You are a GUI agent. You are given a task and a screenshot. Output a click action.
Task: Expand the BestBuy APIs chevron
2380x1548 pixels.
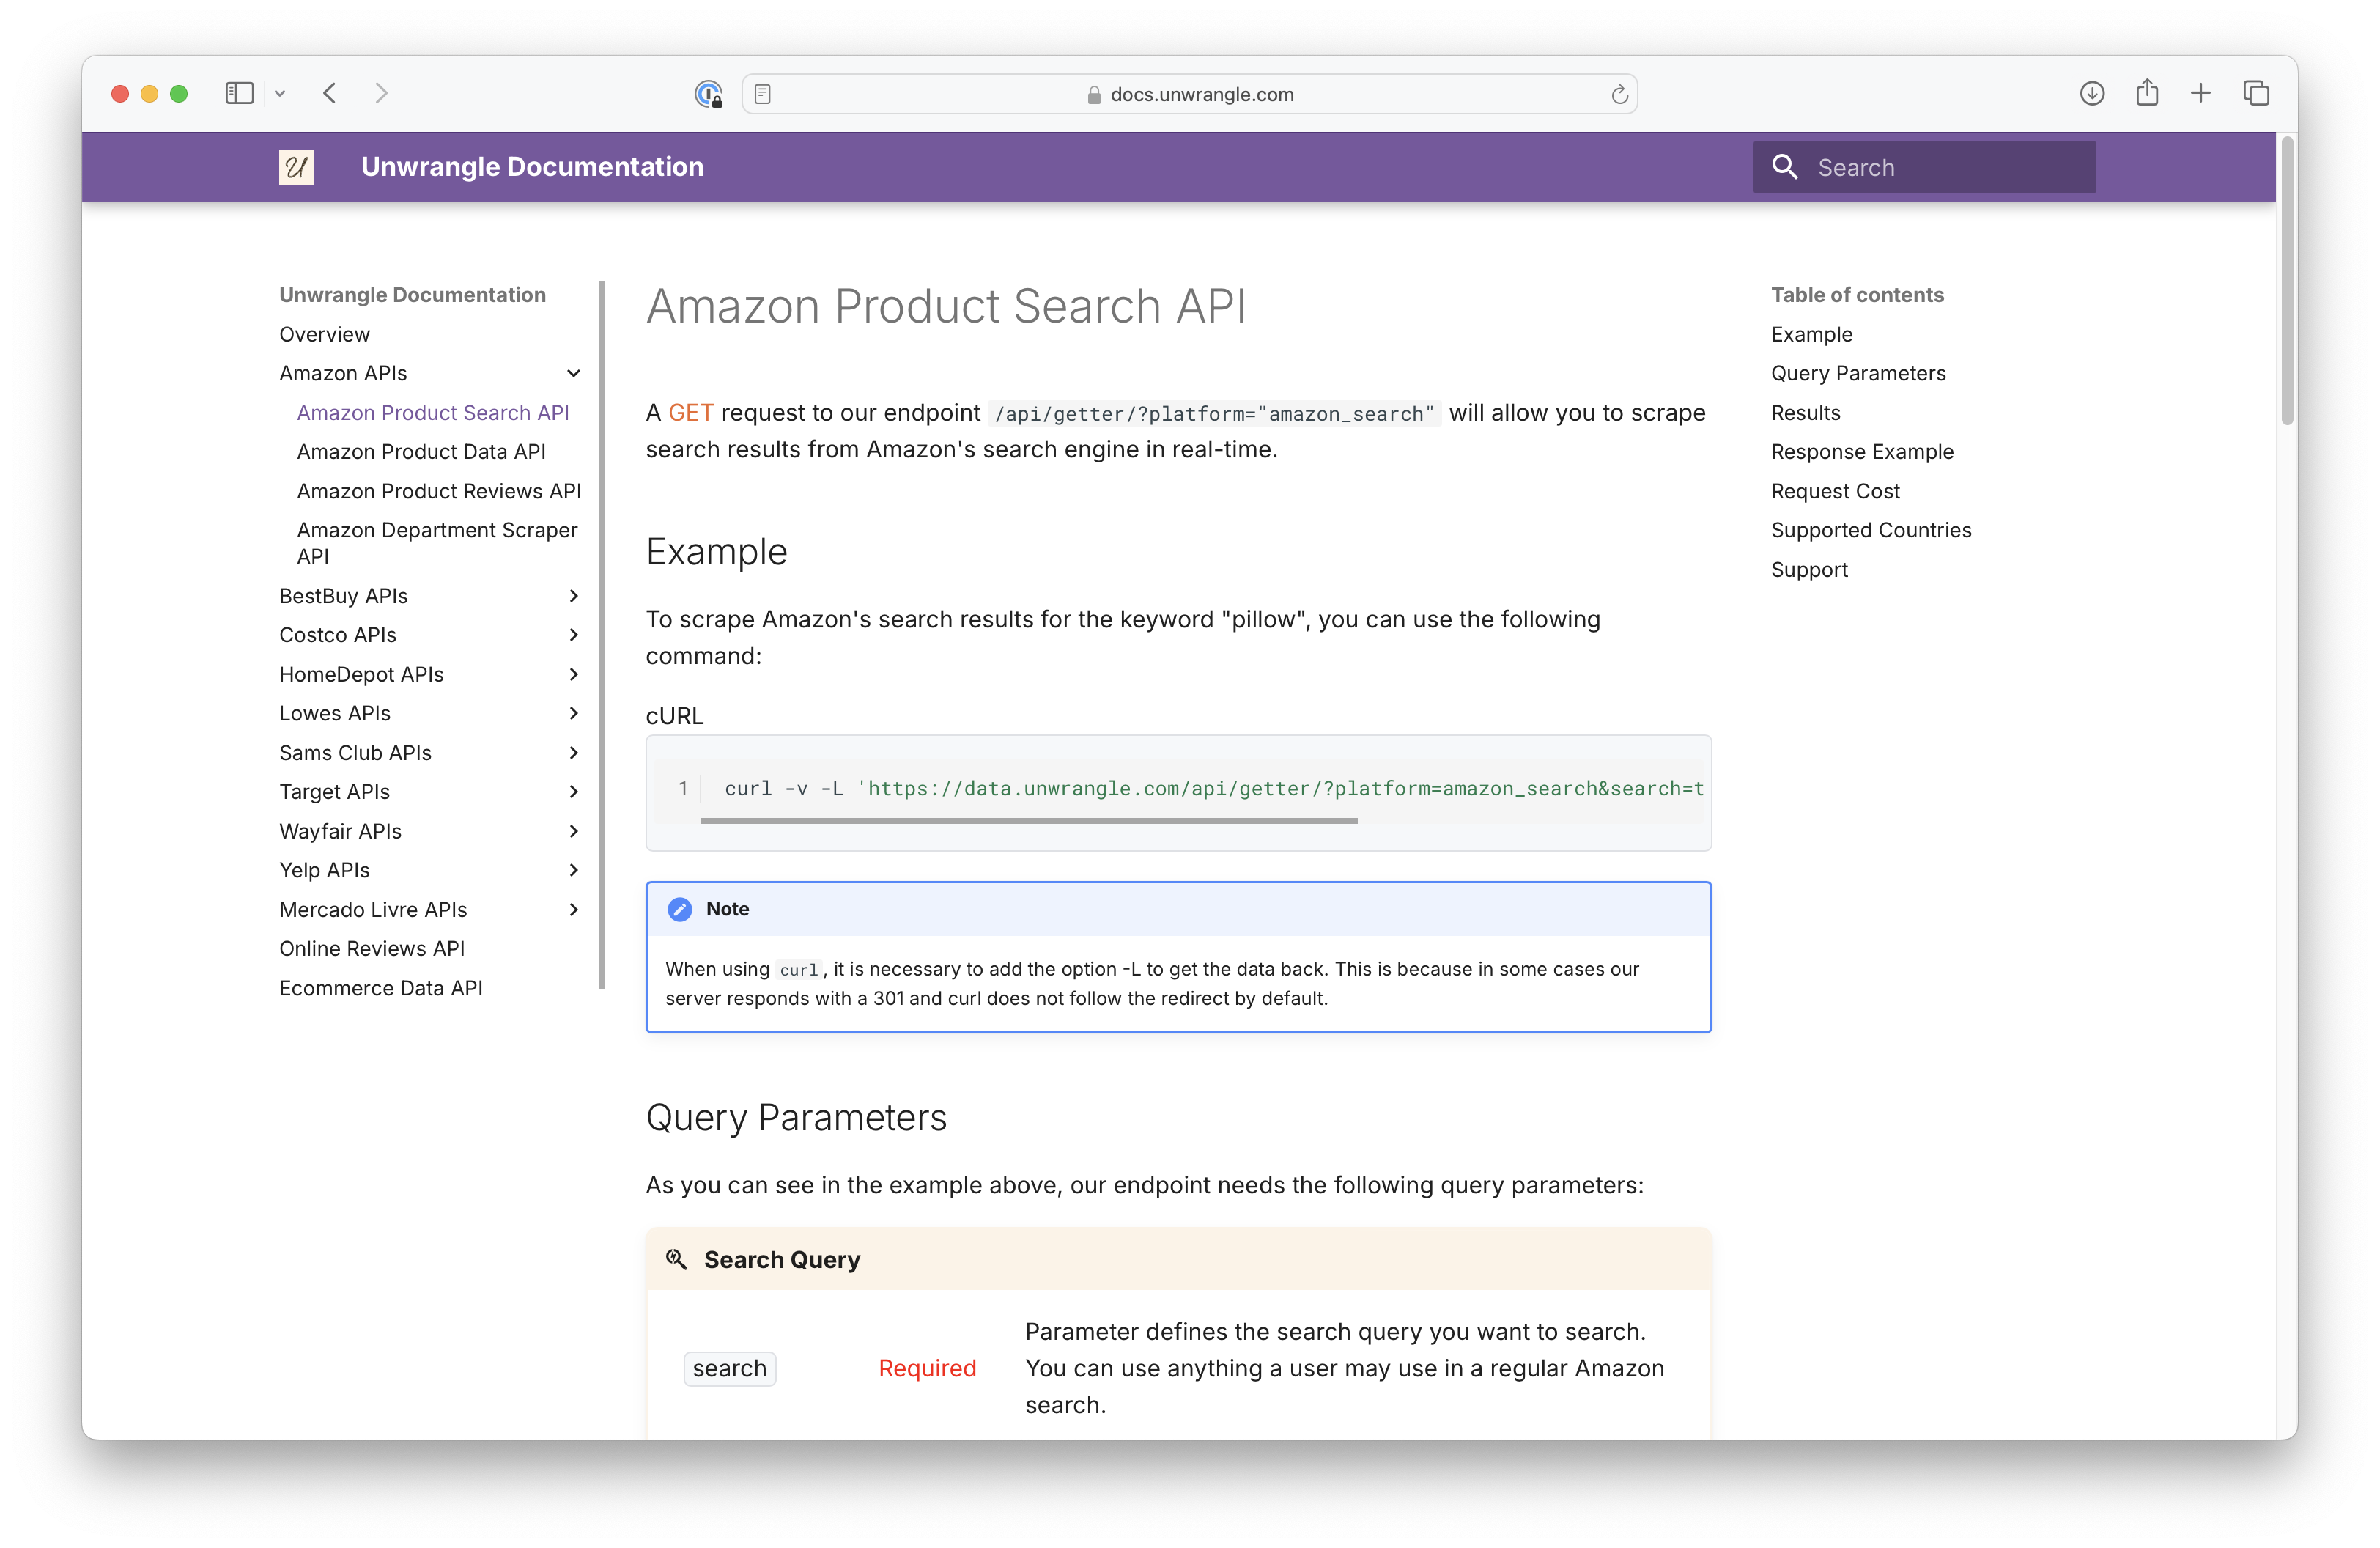point(573,596)
